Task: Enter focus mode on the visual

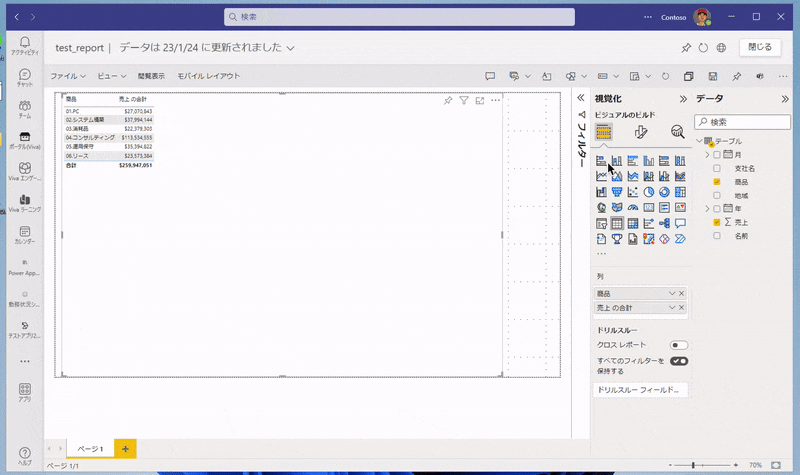Action: (x=480, y=101)
